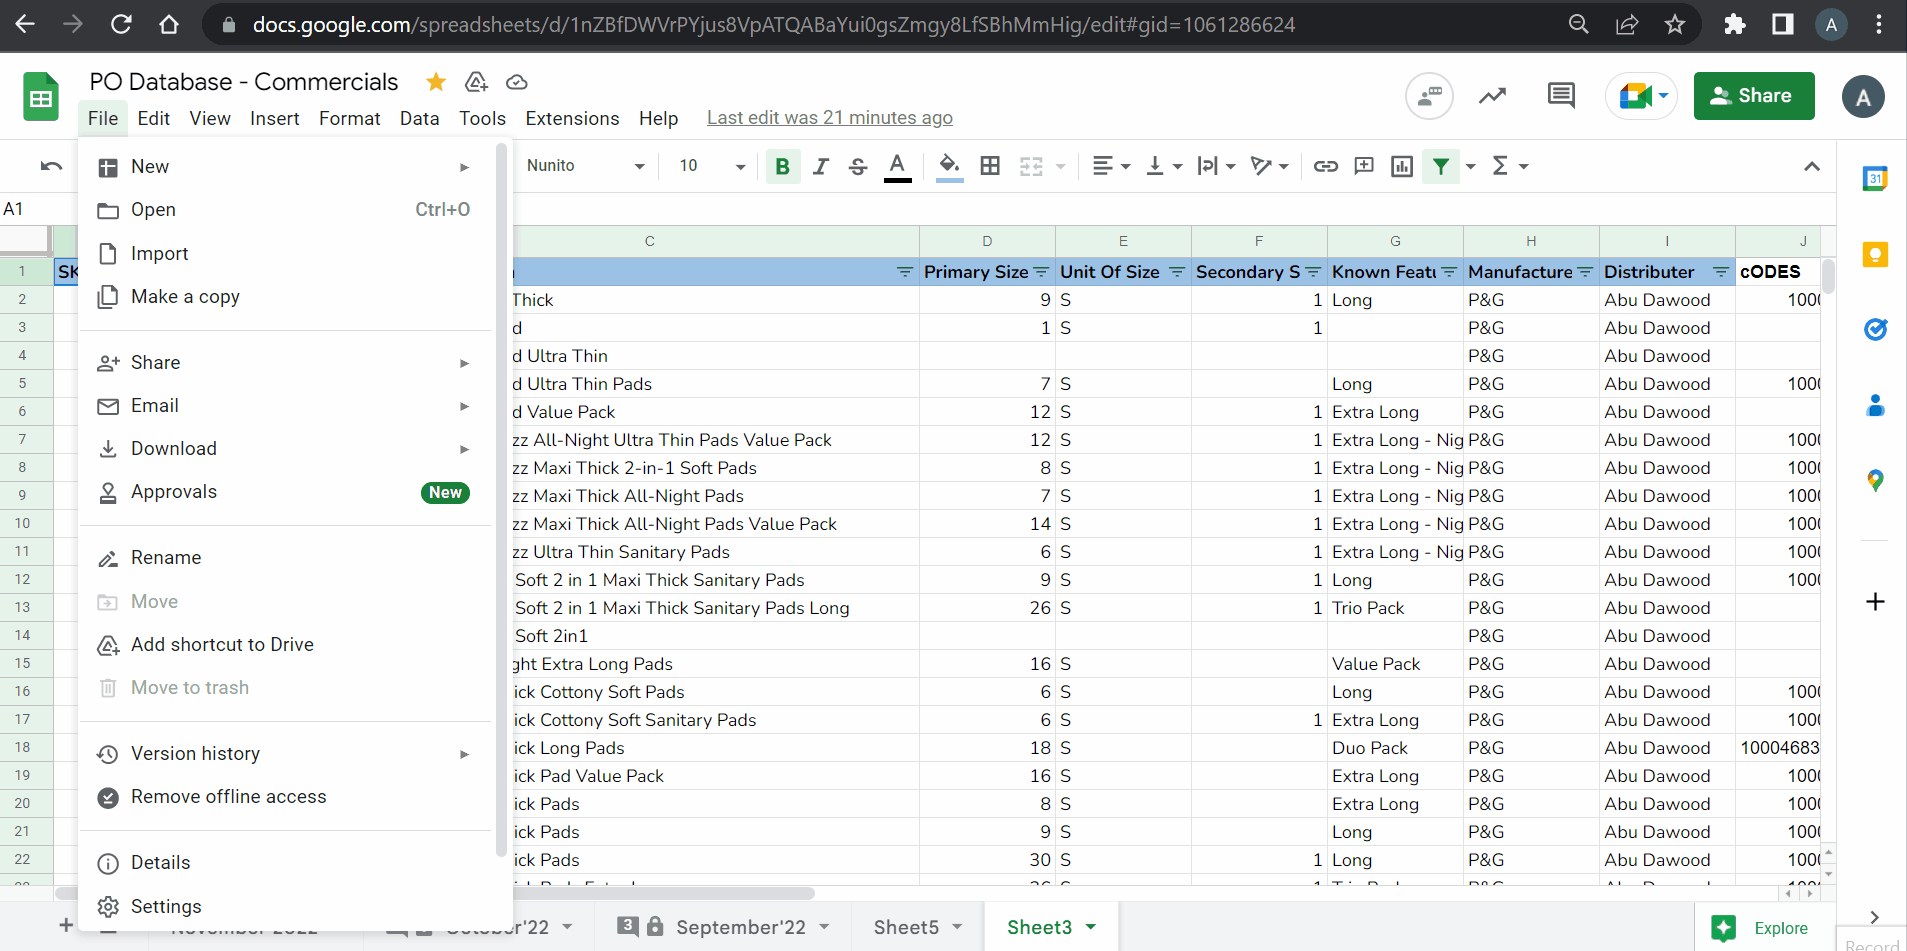Insert a chart from the toolbar
This screenshot has height=951, width=1907.
pos(1400,166)
